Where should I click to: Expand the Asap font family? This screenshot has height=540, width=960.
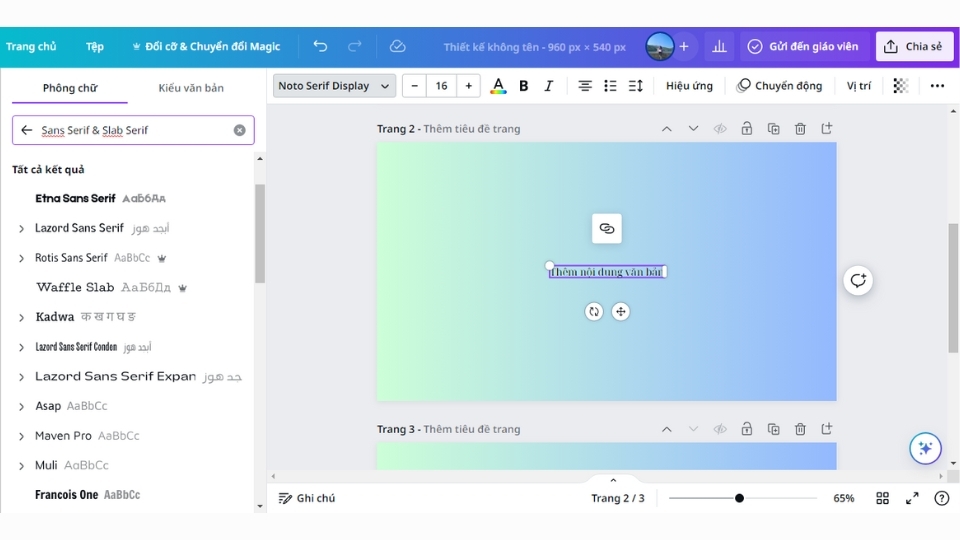pyautogui.click(x=21, y=407)
